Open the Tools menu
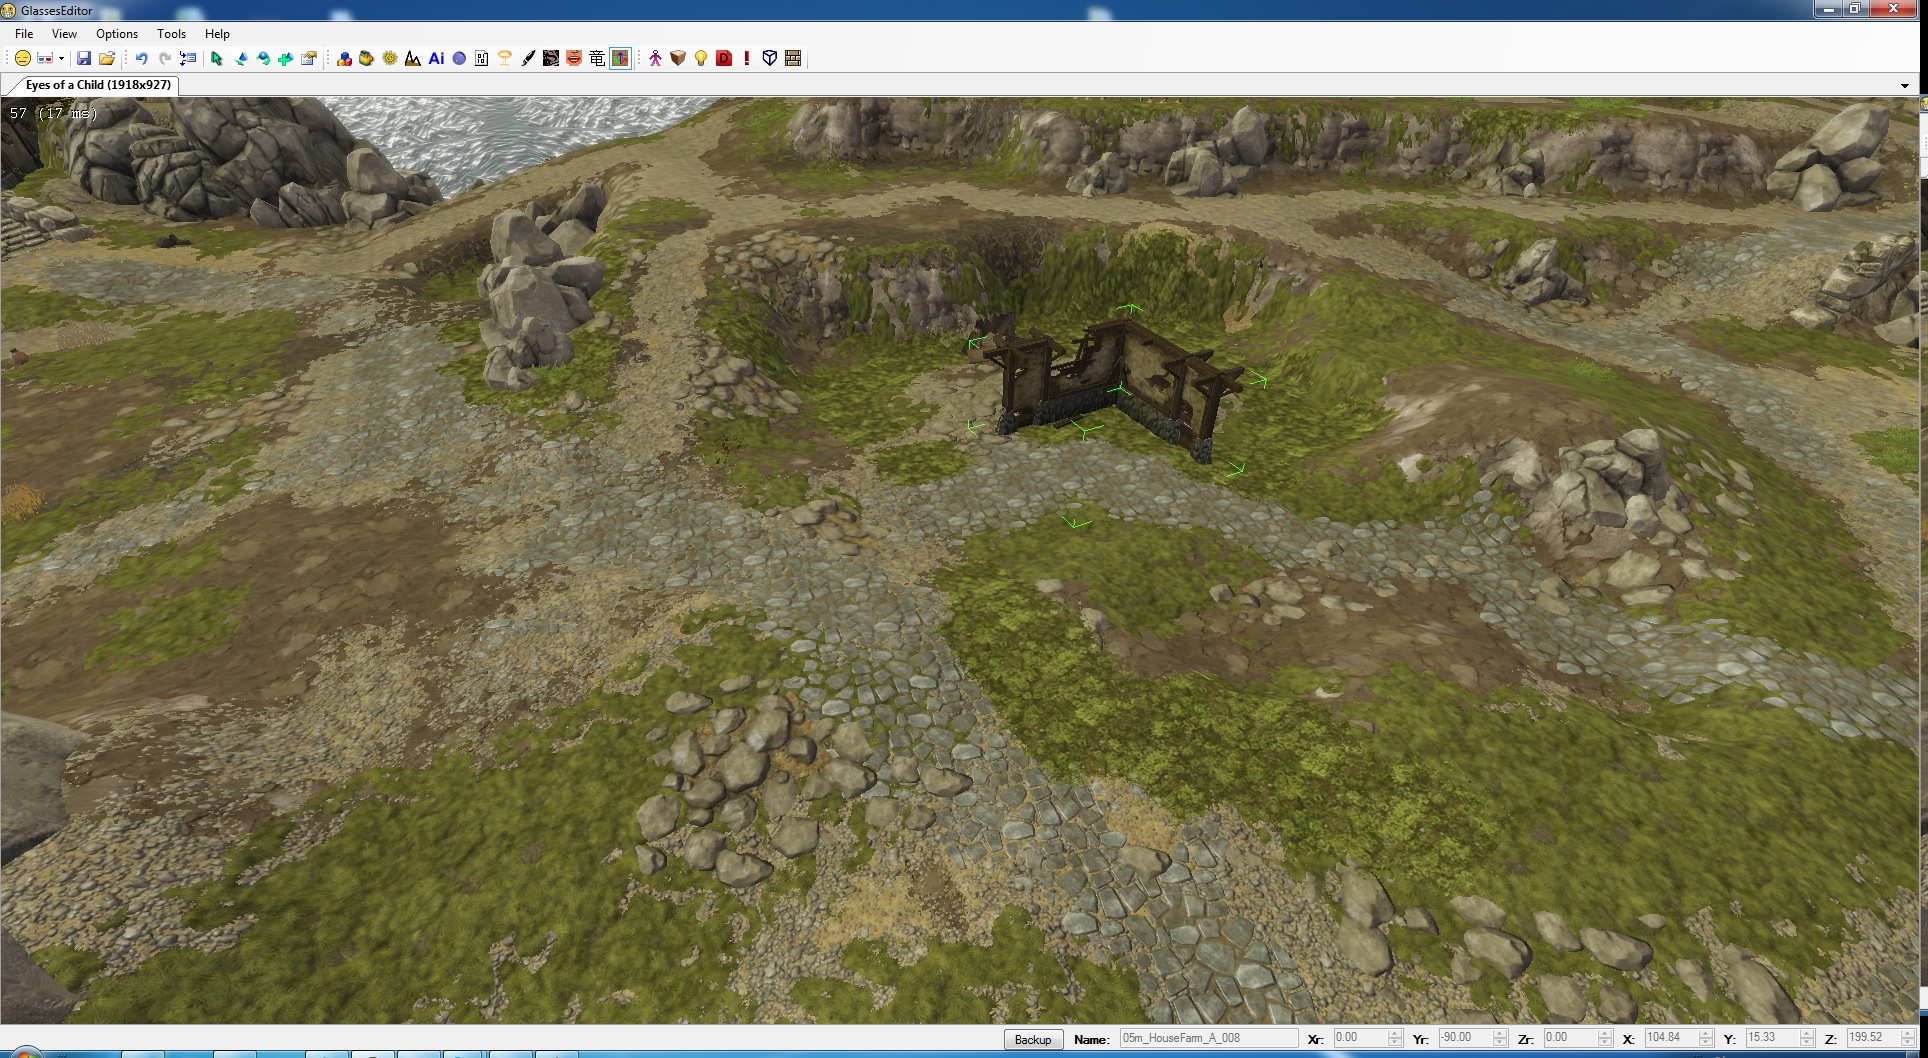The image size is (1928, 1058). coord(171,34)
